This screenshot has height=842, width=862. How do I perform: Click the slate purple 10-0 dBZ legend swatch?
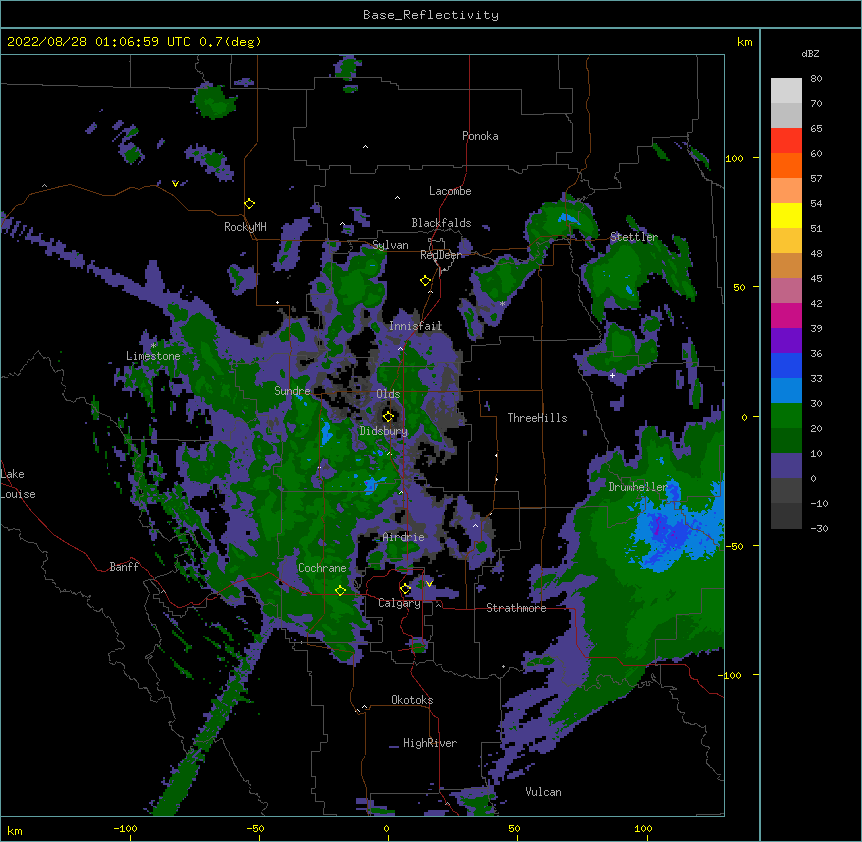click(x=786, y=466)
